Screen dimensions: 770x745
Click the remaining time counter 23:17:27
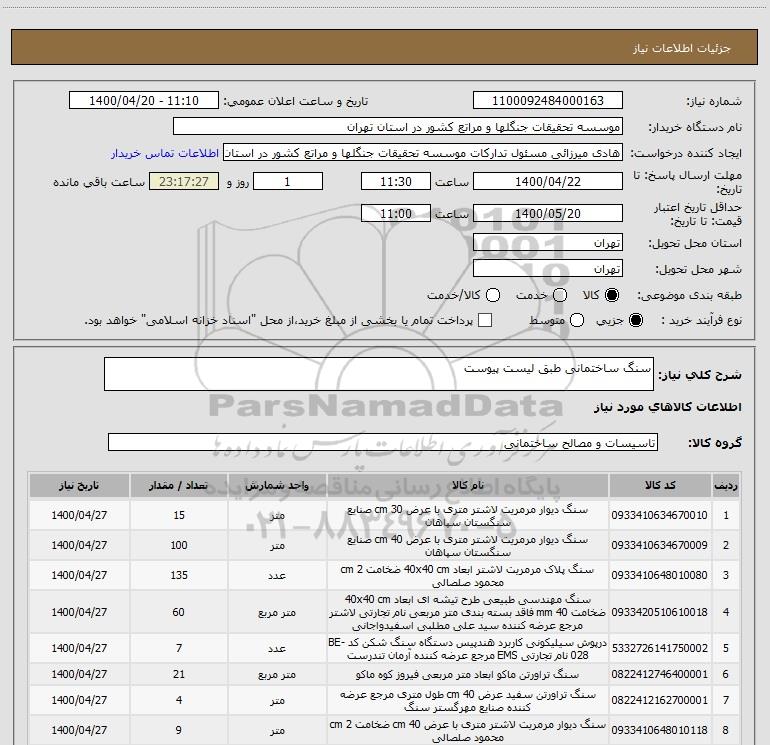click(x=184, y=181)
